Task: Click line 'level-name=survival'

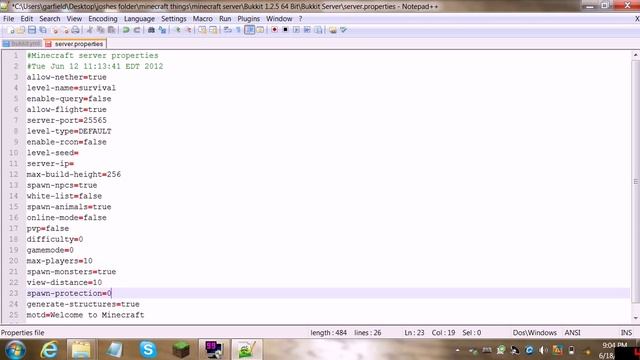Action: (x=71, y=88)
